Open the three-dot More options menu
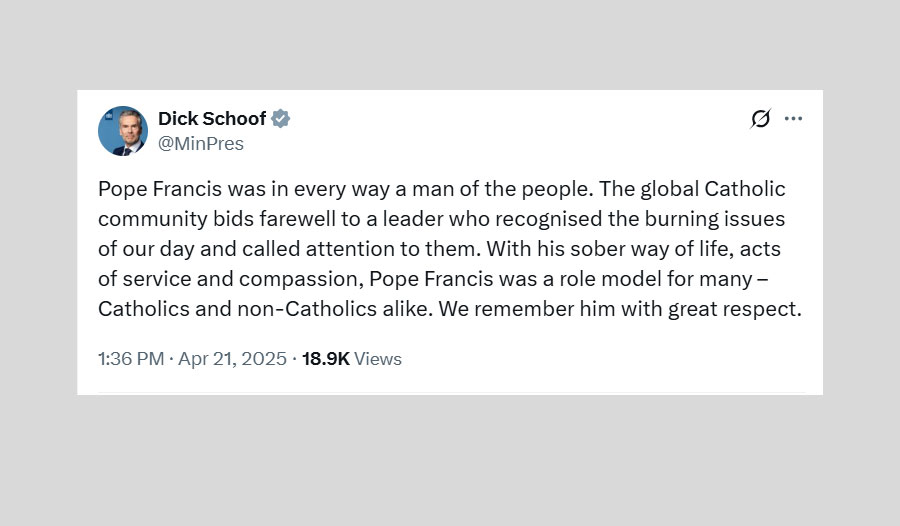 pos(793,119)
